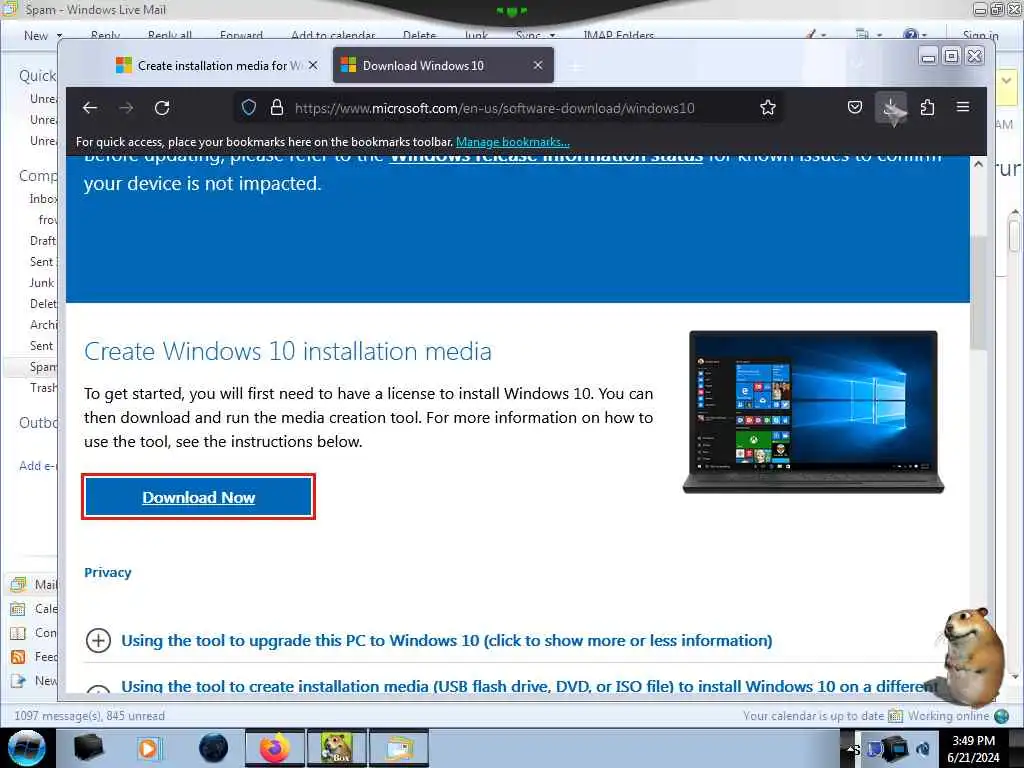
Task: Select the Trash folder in Live Mail
Action: click(x=43, y=388)
